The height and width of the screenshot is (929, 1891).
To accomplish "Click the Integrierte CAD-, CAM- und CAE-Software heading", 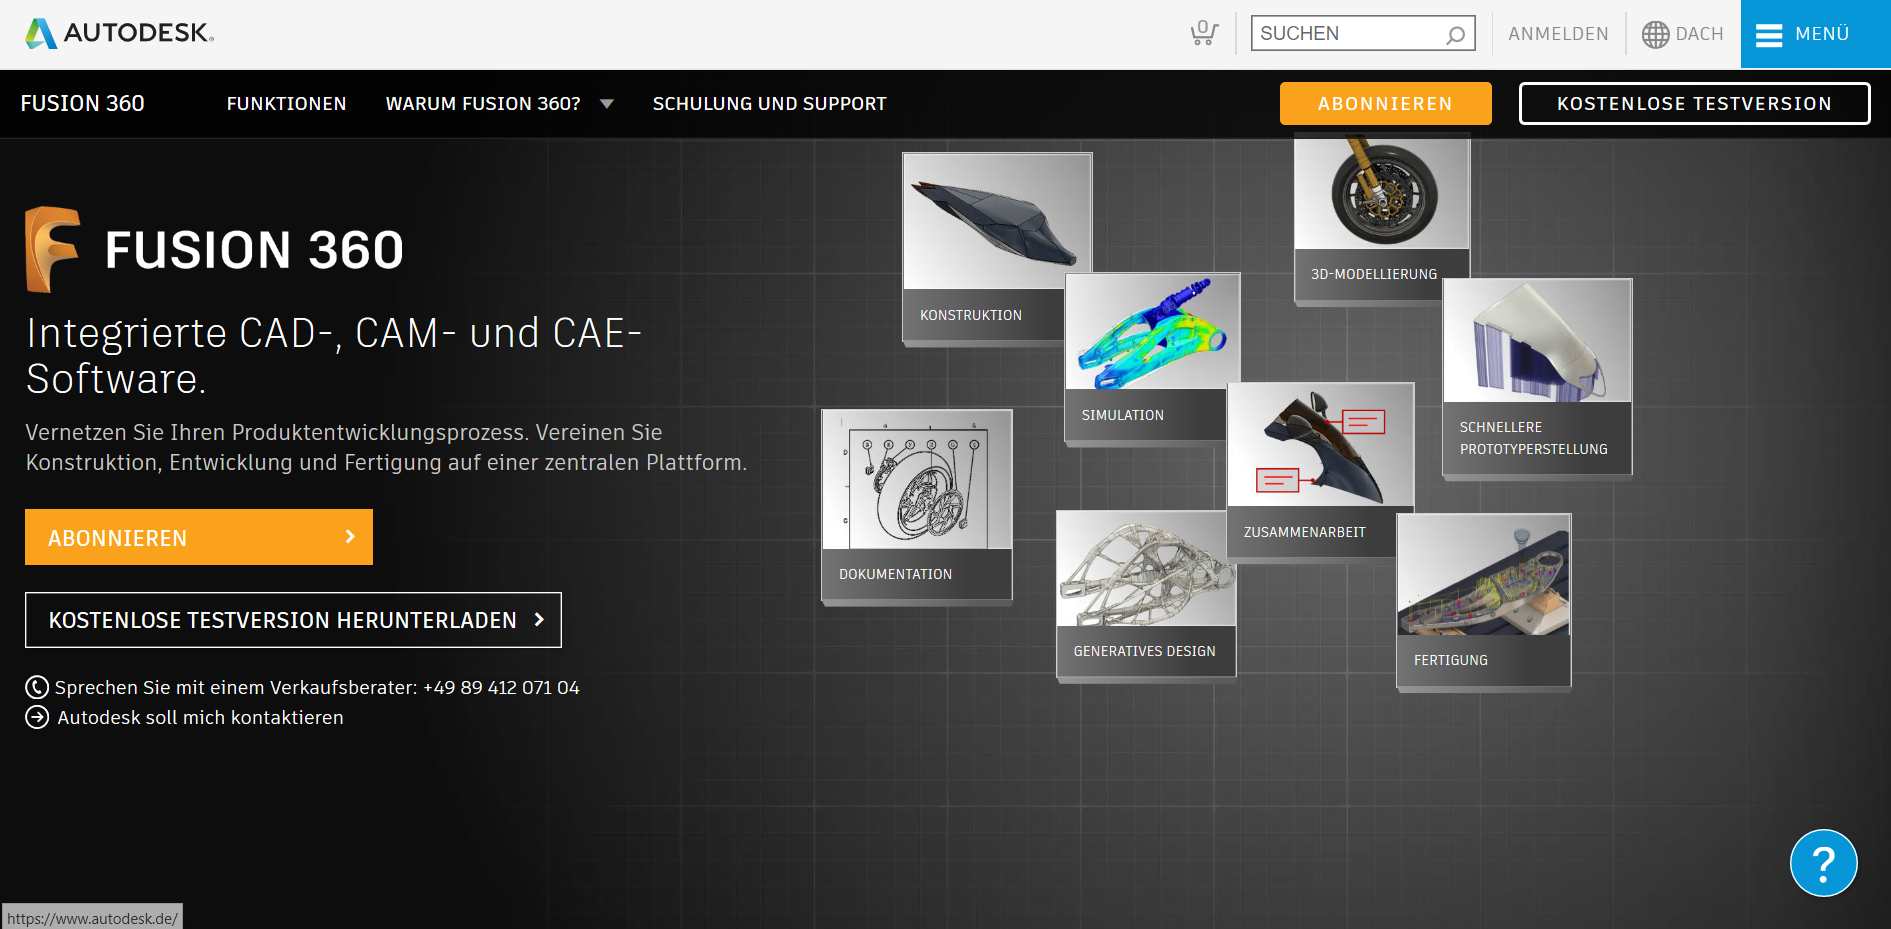I will (334, 356).
